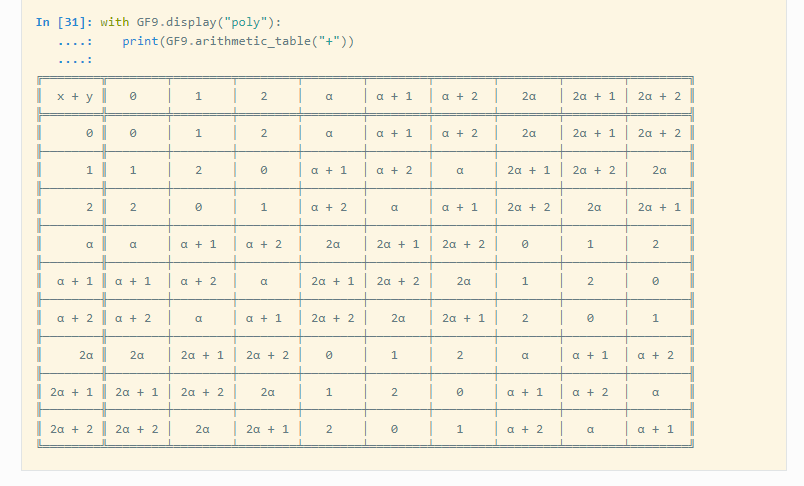Viewport: 804px width, 486px height.
Task: Click the '0' result in row α + 1, column 2α + 2
Action: coord(656,281)
